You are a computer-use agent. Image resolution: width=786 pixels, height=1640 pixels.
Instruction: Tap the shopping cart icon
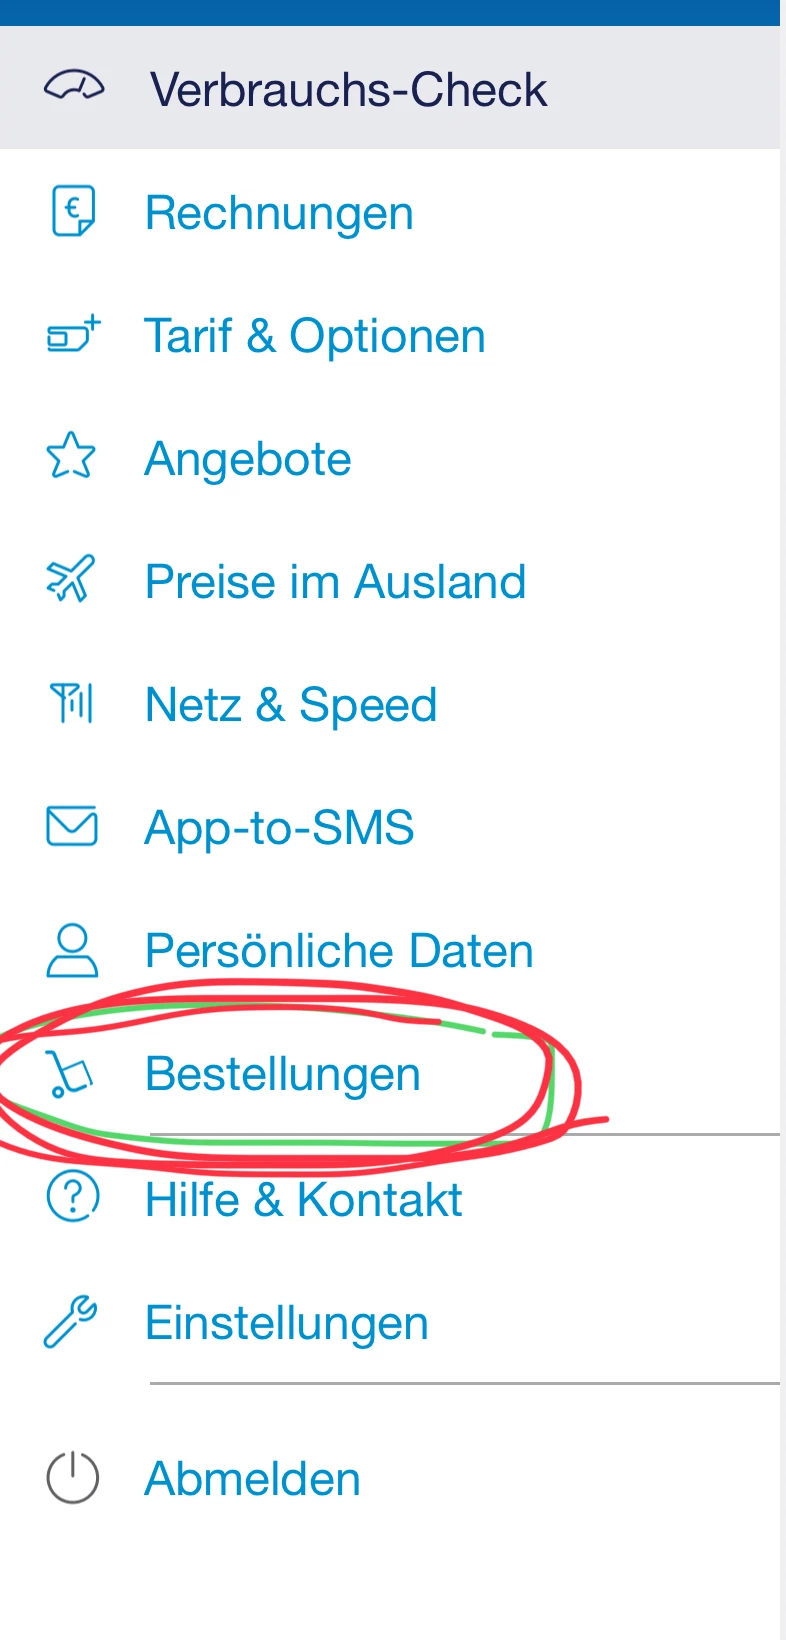click(x=72, y=1074)
